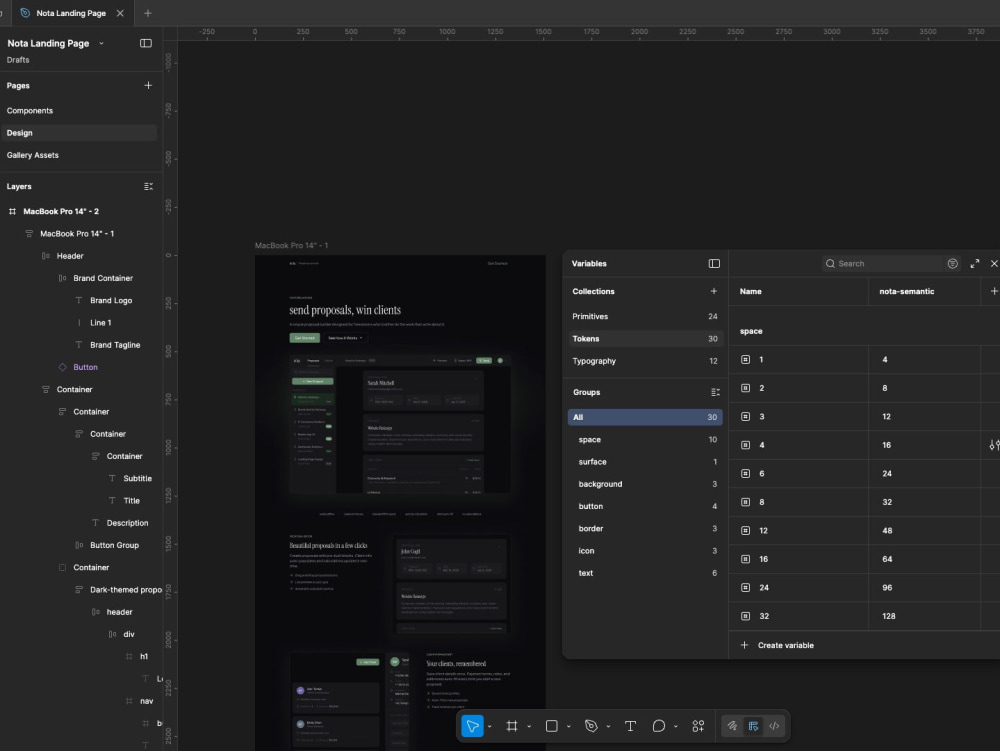Select the Rectangle shape tool

click(552, 725)
